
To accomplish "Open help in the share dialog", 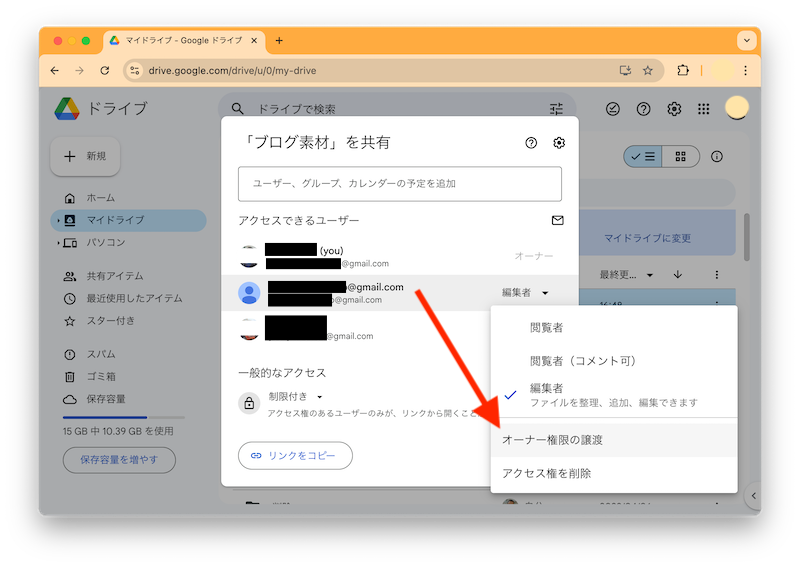I will [x=531, y=143].
